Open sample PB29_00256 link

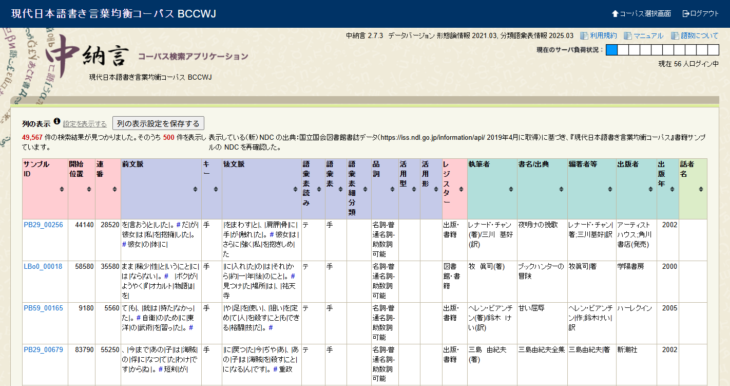click(x=43, y=224)
